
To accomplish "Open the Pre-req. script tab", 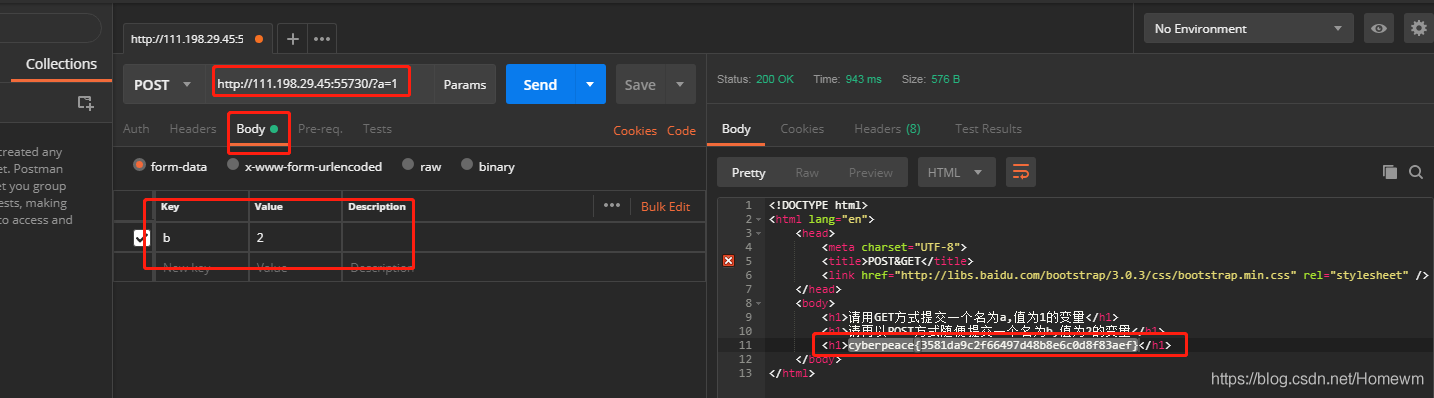I will pos(320,129).
